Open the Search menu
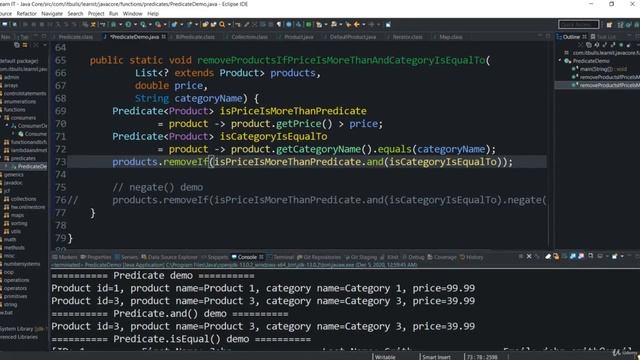Screen dimensions: 640x360 (x=75, y=13)
